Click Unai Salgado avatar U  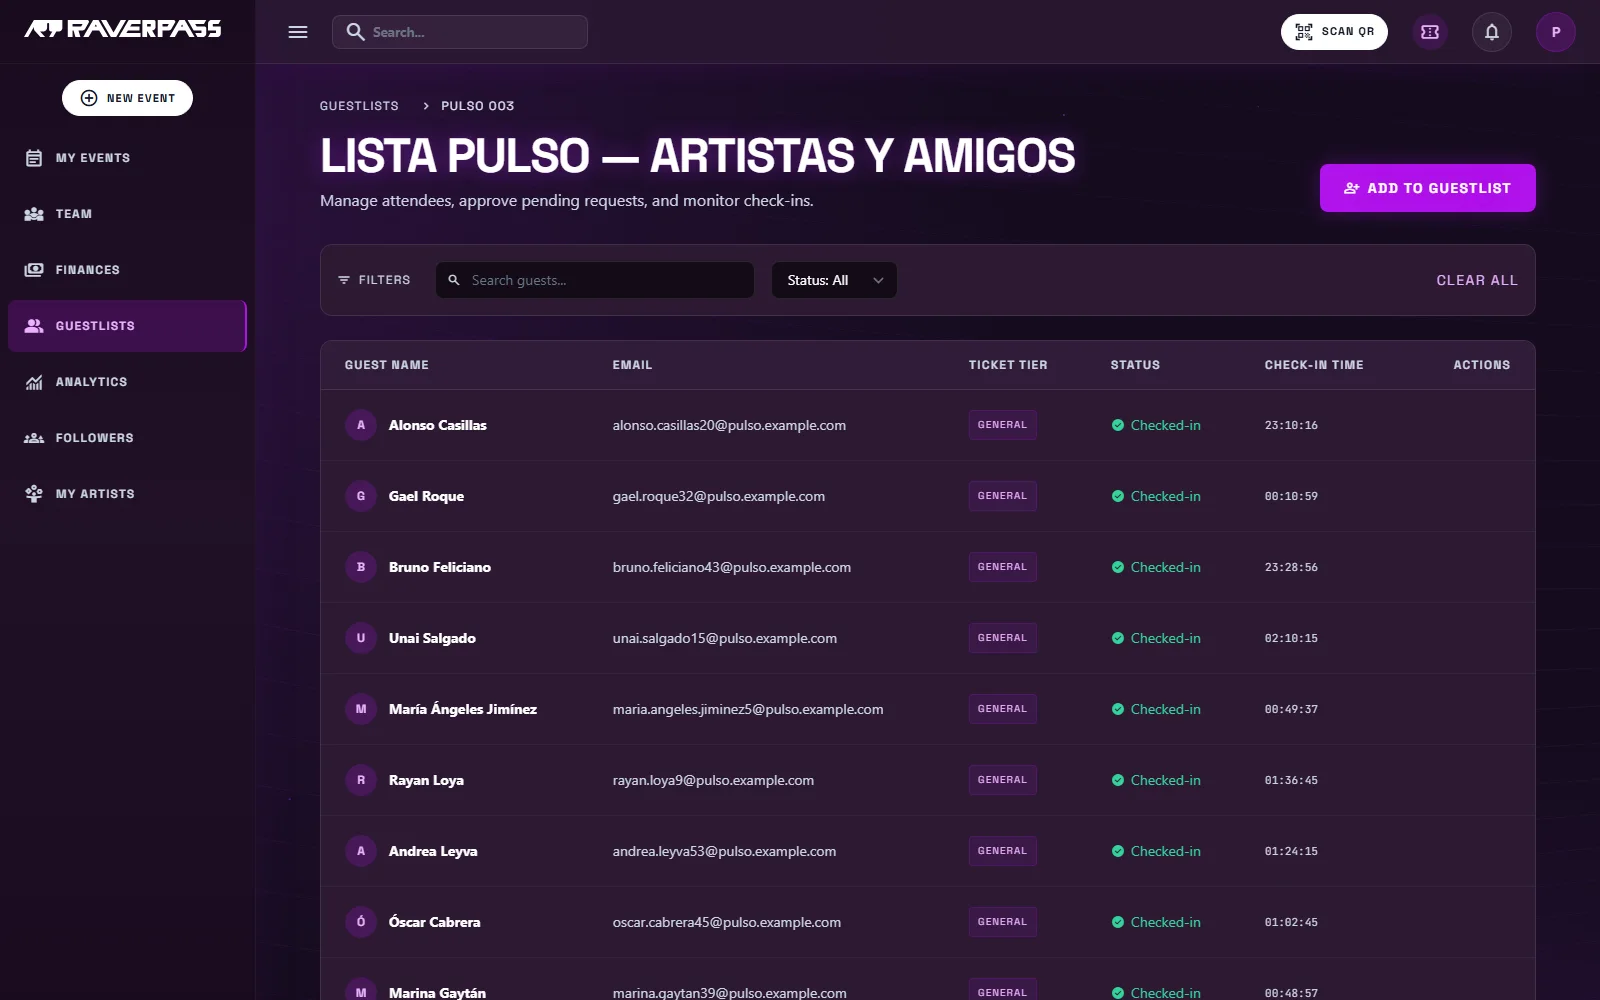click(361, 638)
